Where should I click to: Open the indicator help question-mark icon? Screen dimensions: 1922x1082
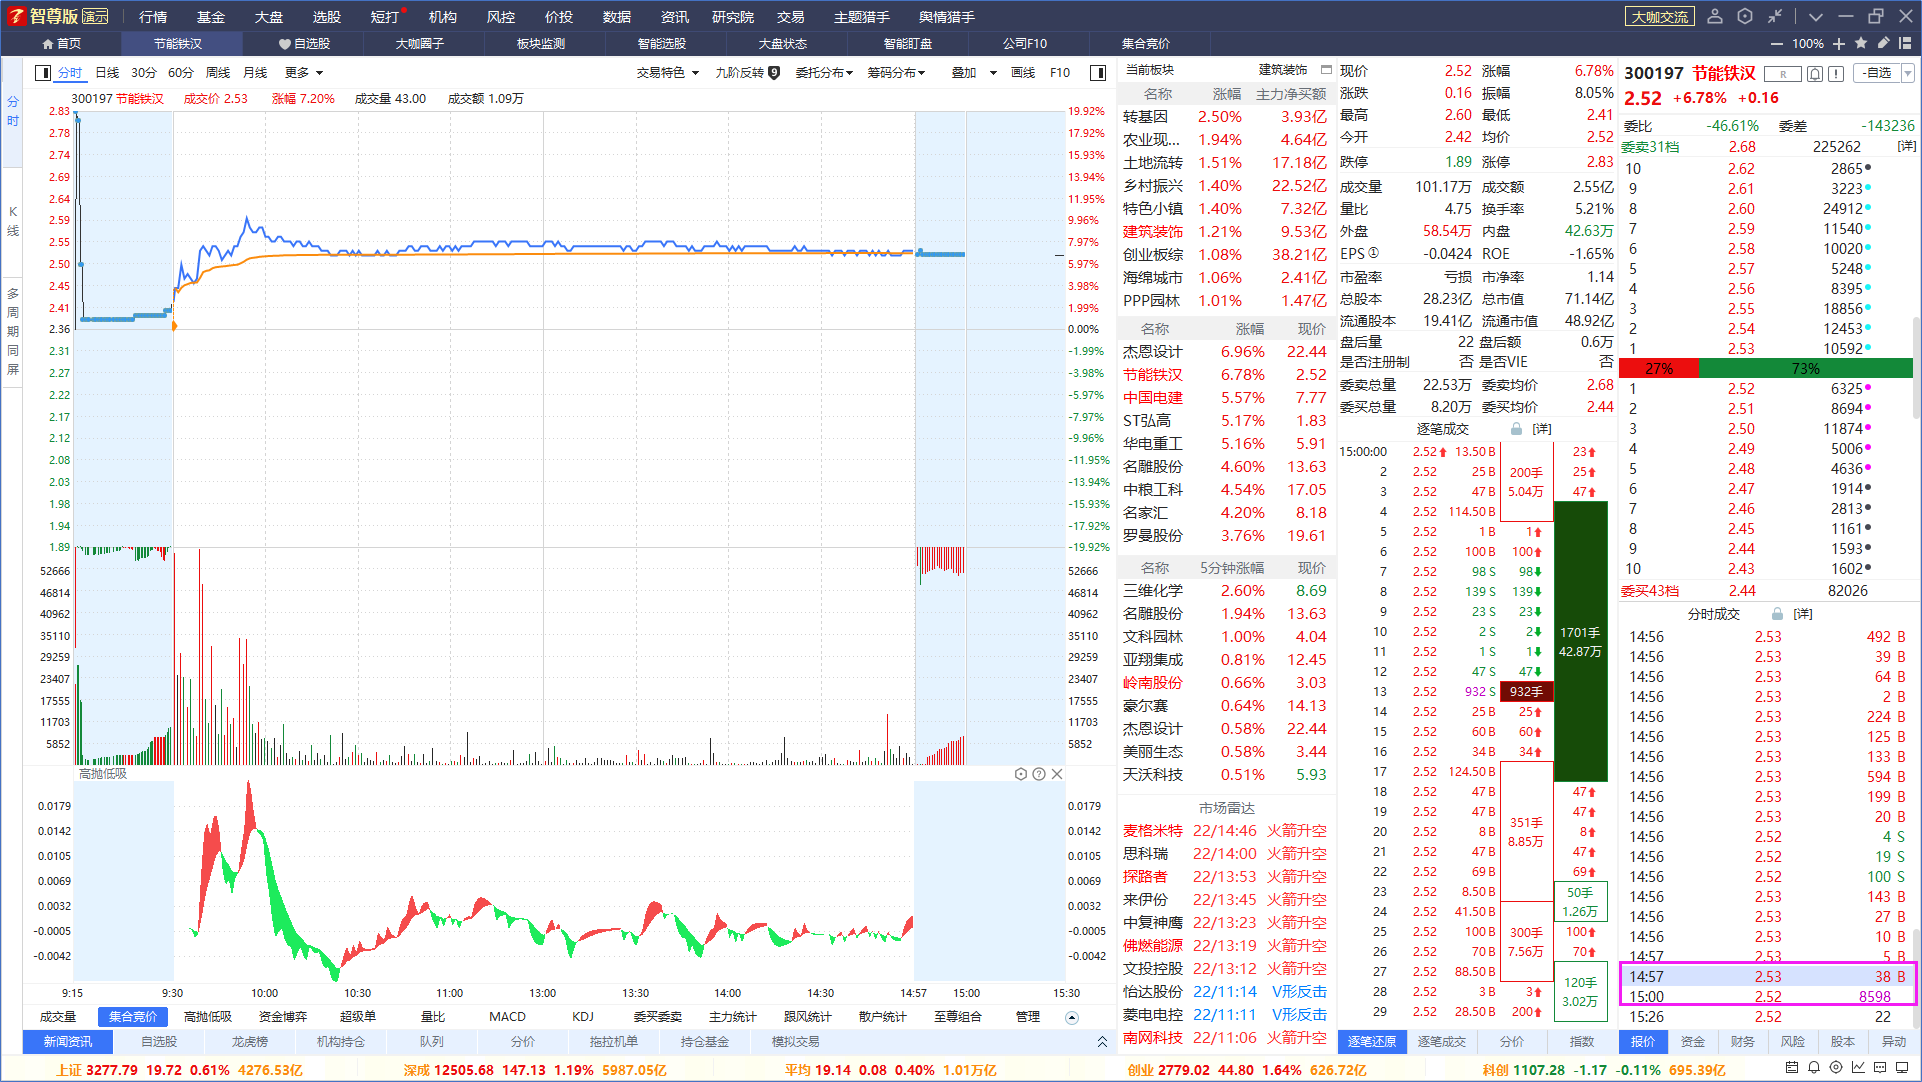[1039, 774]
